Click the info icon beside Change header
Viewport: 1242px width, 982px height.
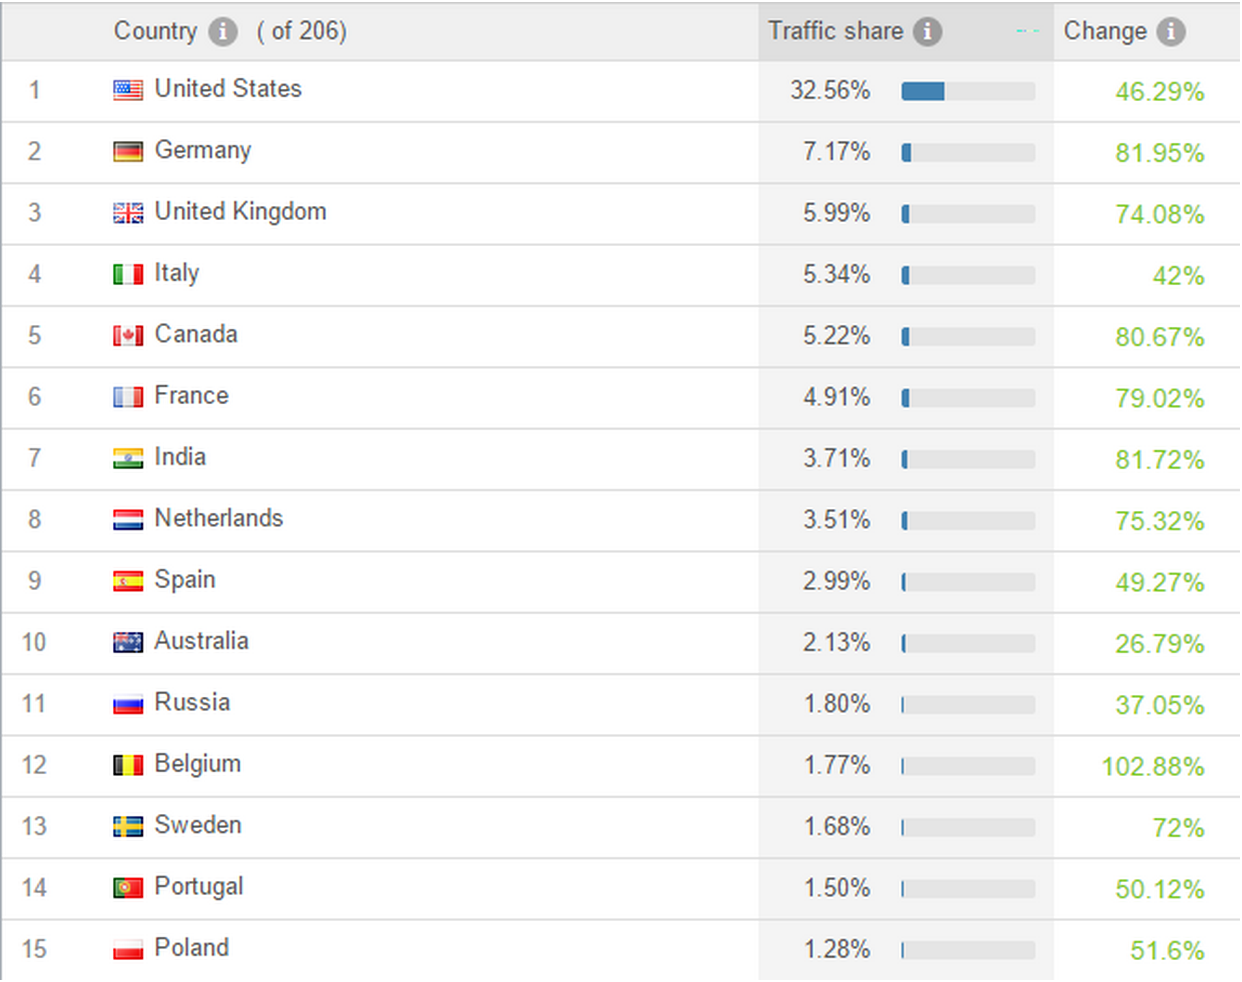[x=1171, y=32]
